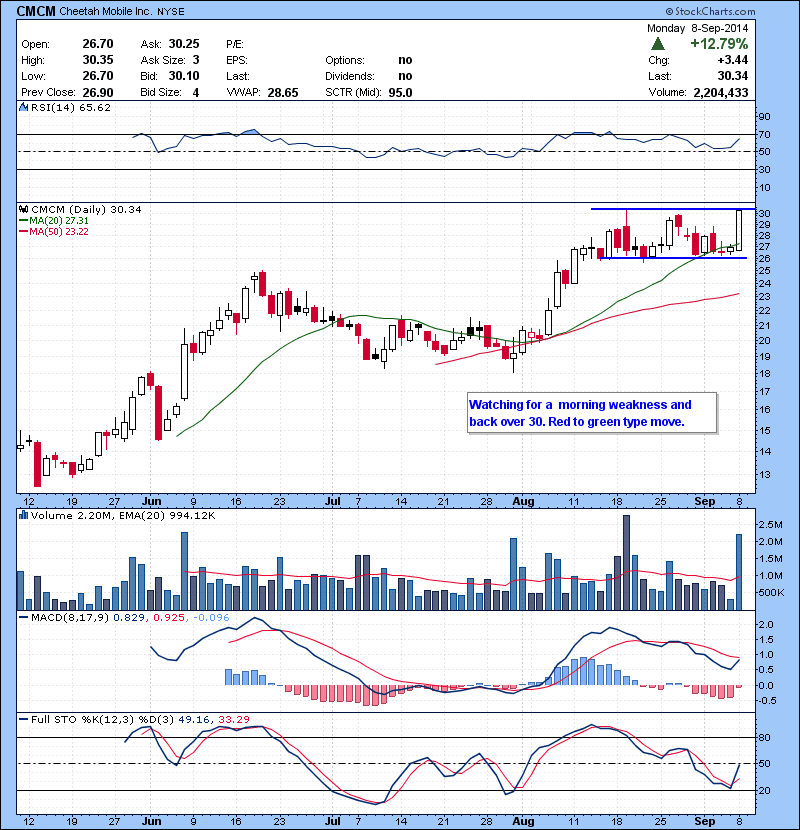Click the blue morning weakness annotation box
Image resolution: width=800 pixels, height=830 pixels.
592,413
